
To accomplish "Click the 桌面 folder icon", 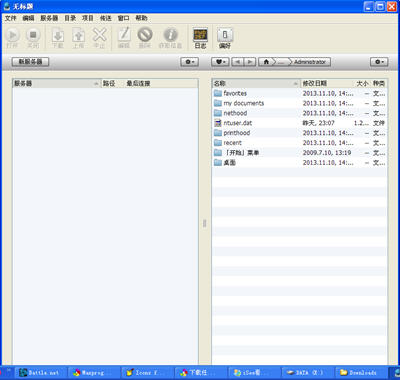I will click(x=218, y=163).
